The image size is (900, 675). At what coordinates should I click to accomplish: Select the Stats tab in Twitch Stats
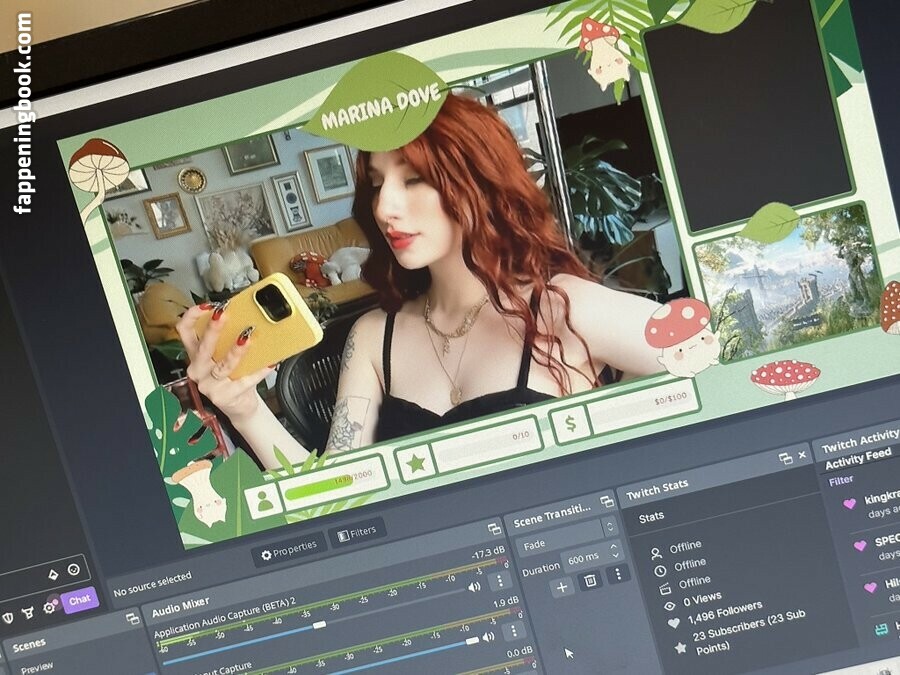651,517
